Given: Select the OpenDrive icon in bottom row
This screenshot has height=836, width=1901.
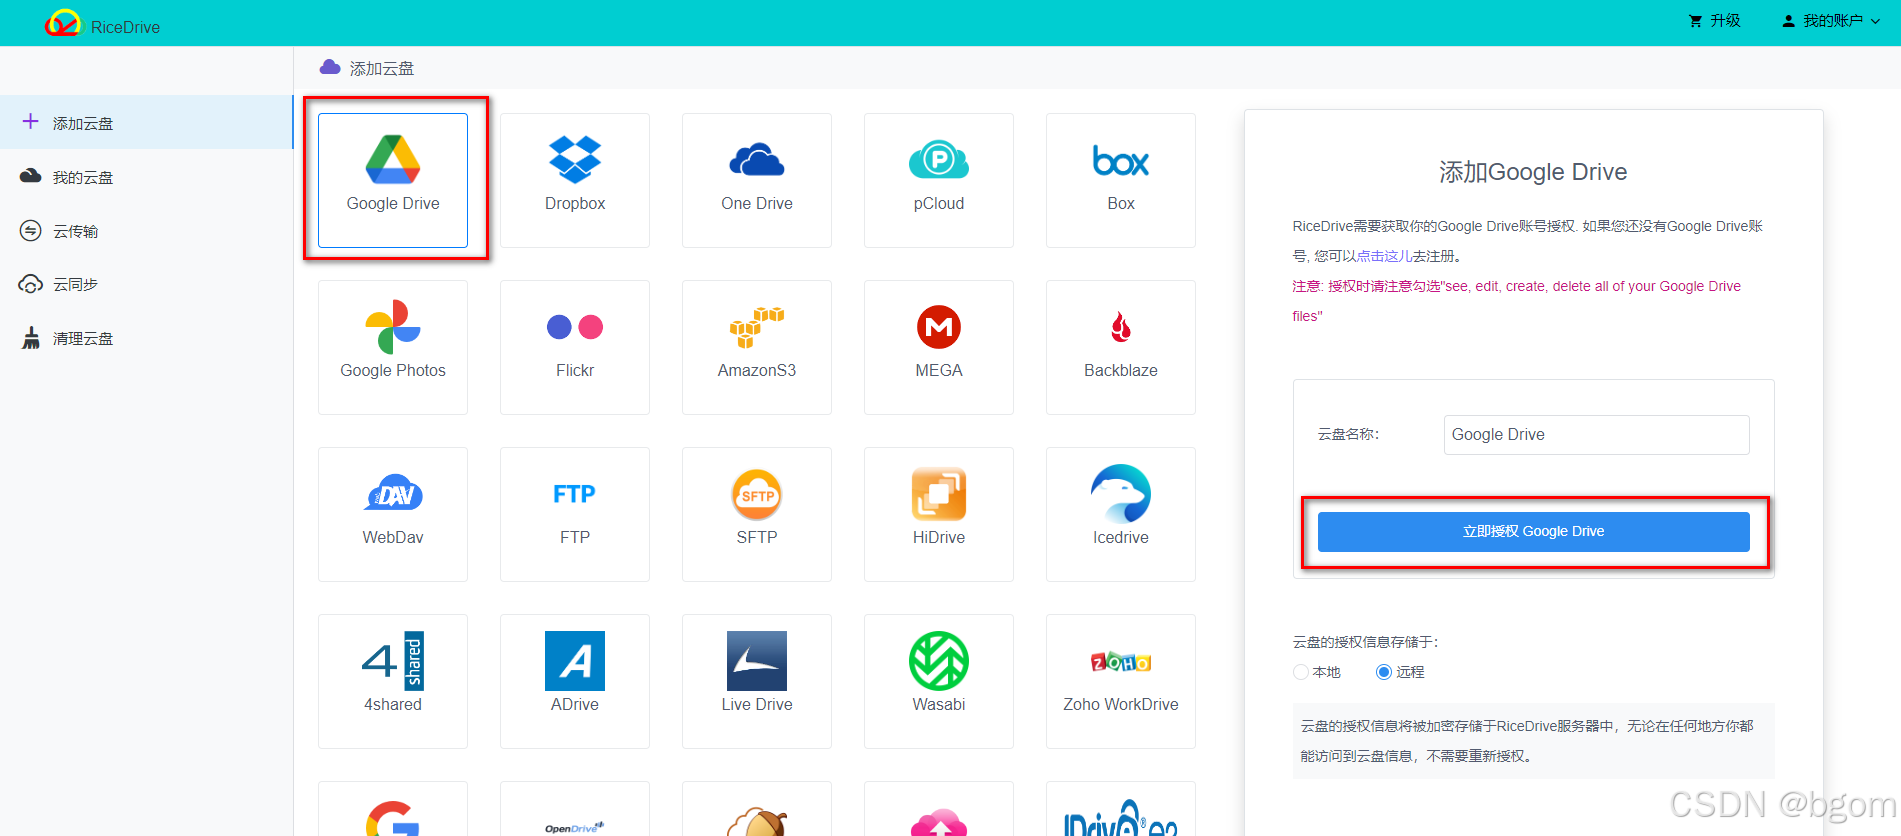Looking at the screenshot, I should [575, 828].
